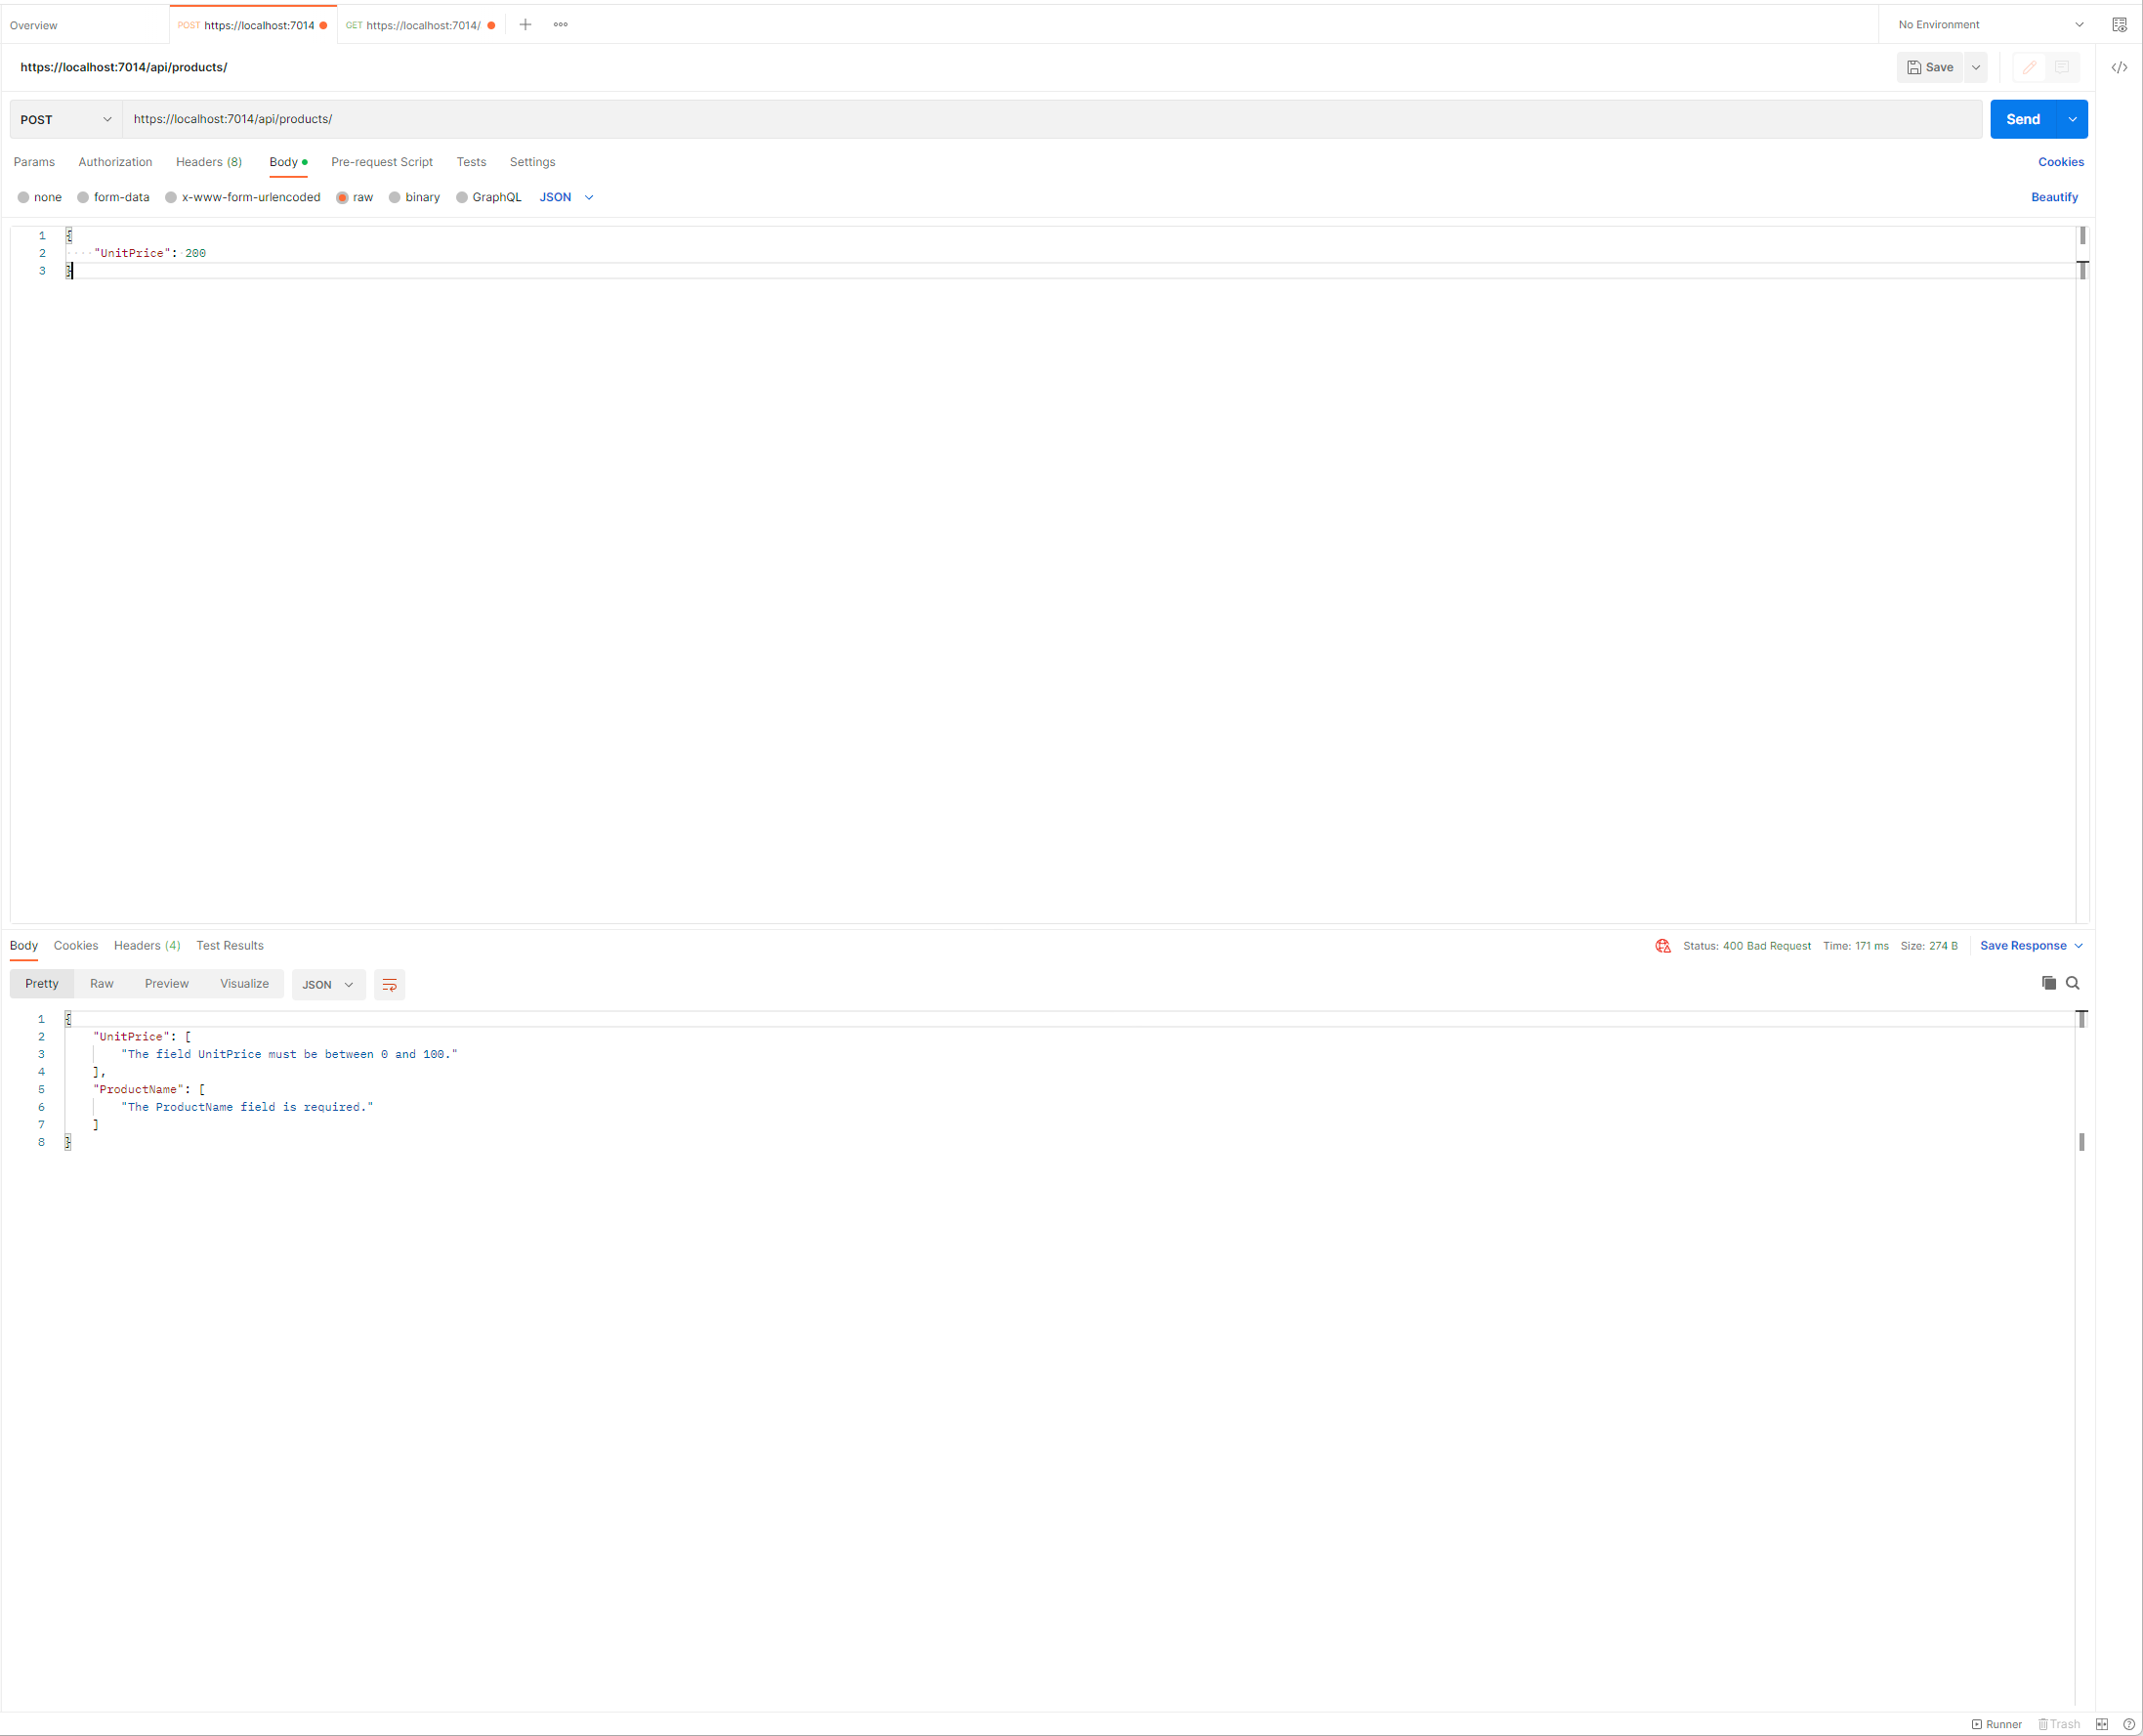Open the request body JSON format dropdown
This screenshot has height=1736, width=2143.
click(566, 198)
